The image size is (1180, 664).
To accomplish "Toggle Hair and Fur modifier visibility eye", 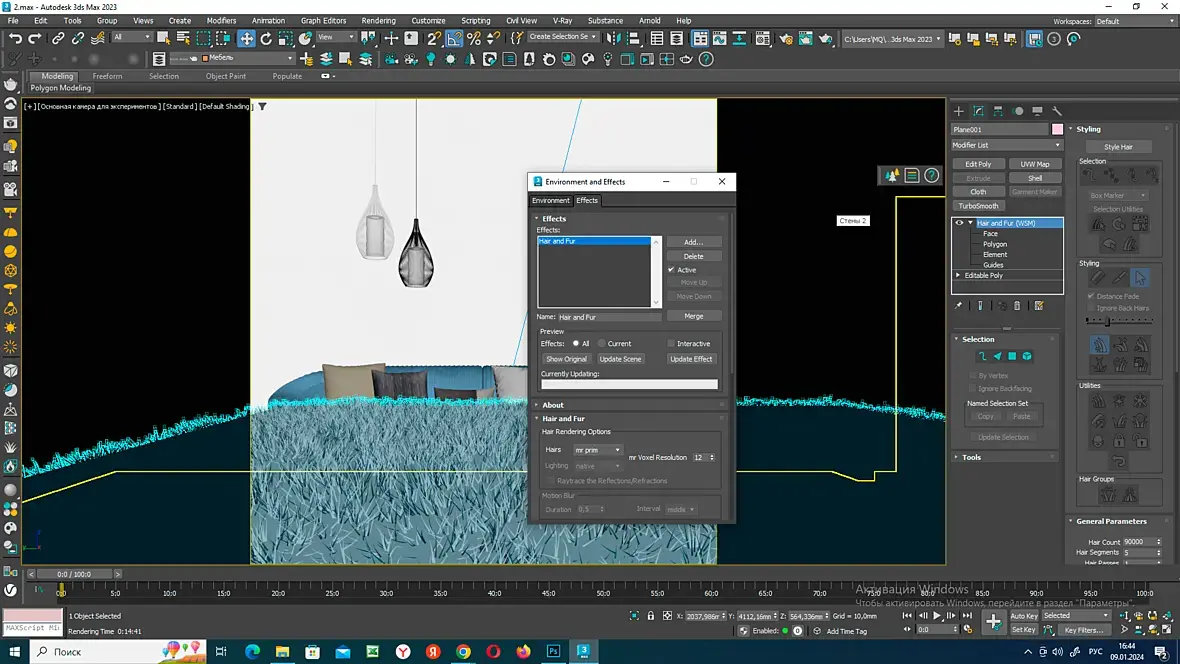I will 959,223.
